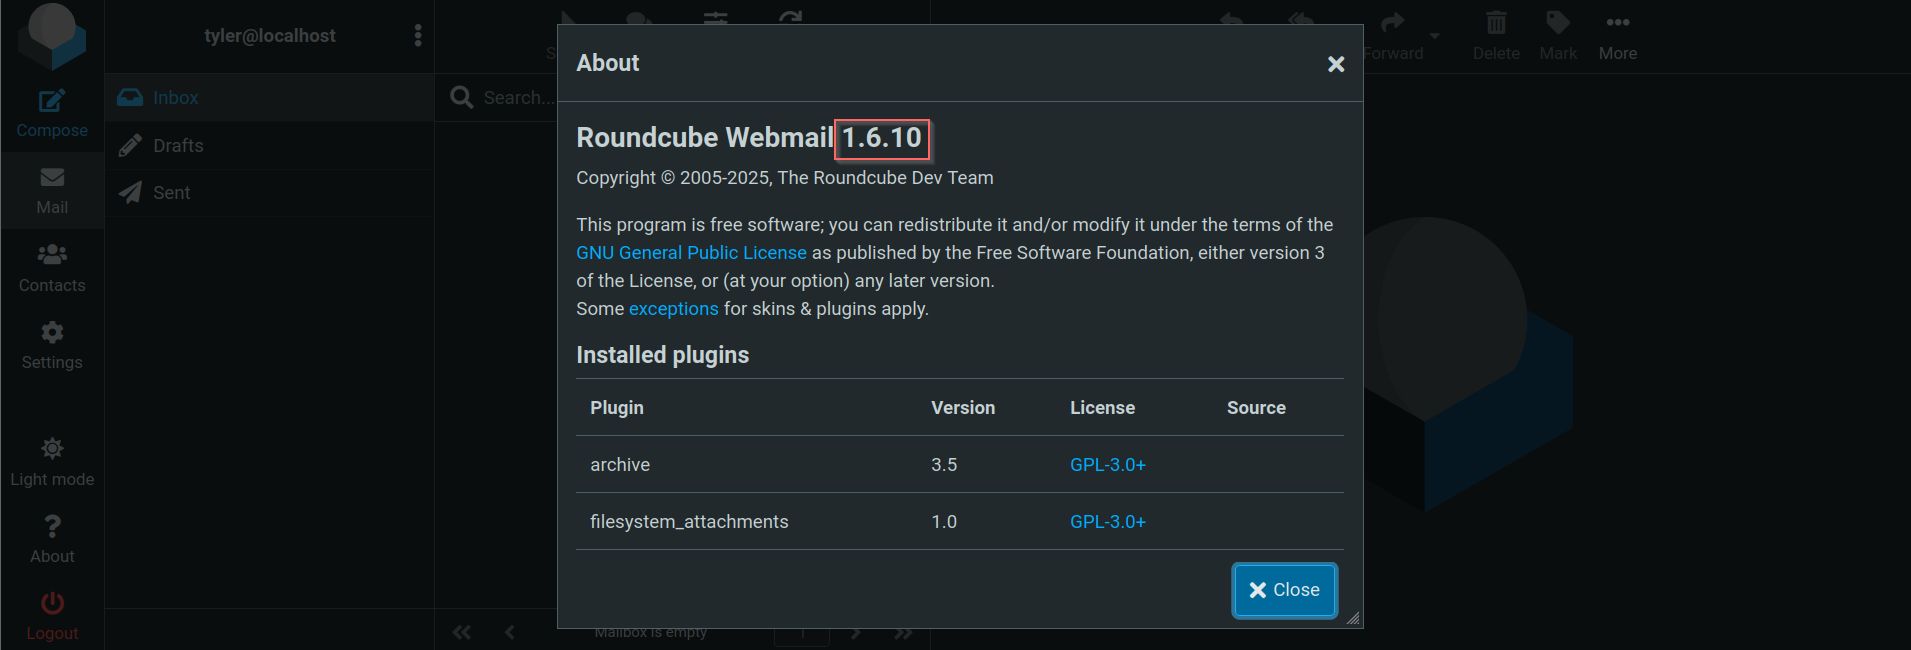The width and height of the screenshot is (1911, 650).
Task: Dismiss the About dialog with the X
Action: [1335, 64]
